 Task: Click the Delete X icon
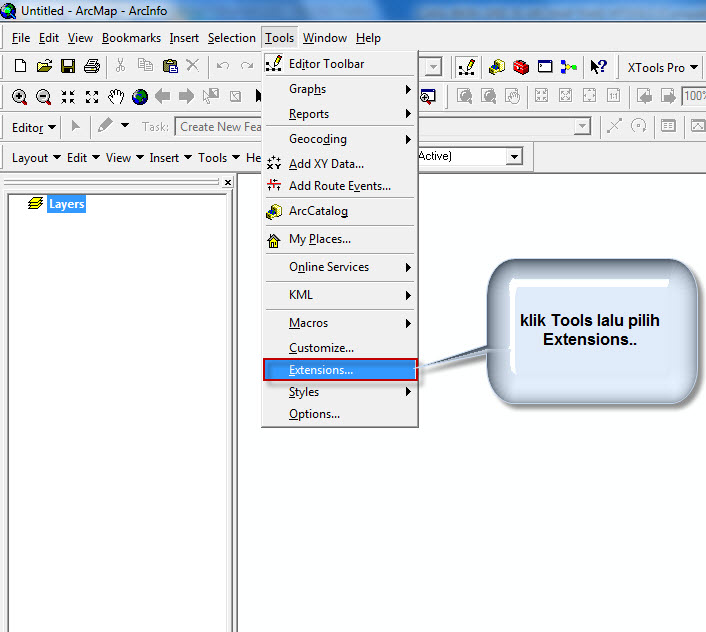coord(193,65)
